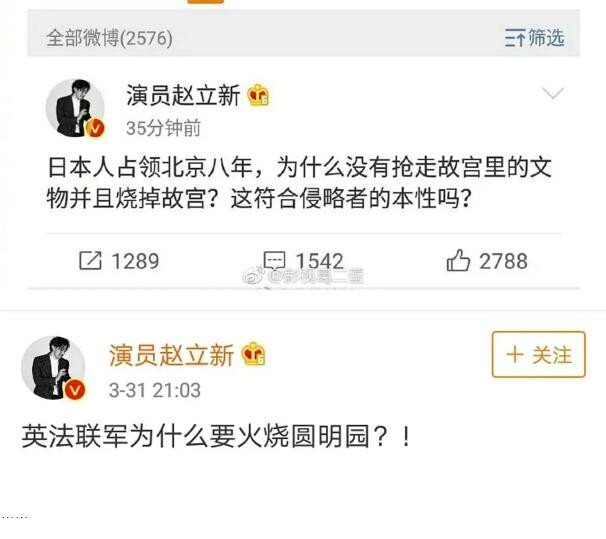Open the 筛选 filter options
Viewport: 606px width, 539px height.
535,38
